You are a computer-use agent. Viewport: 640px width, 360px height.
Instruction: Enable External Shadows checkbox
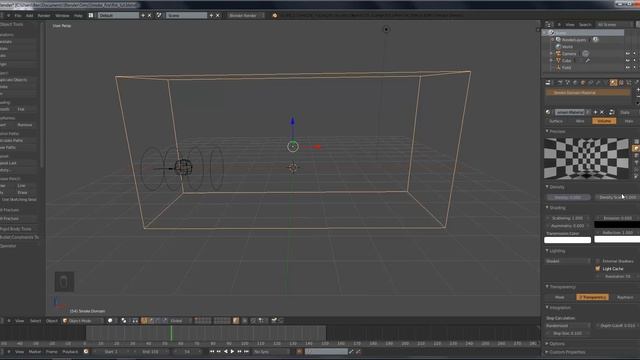point(598,261)
